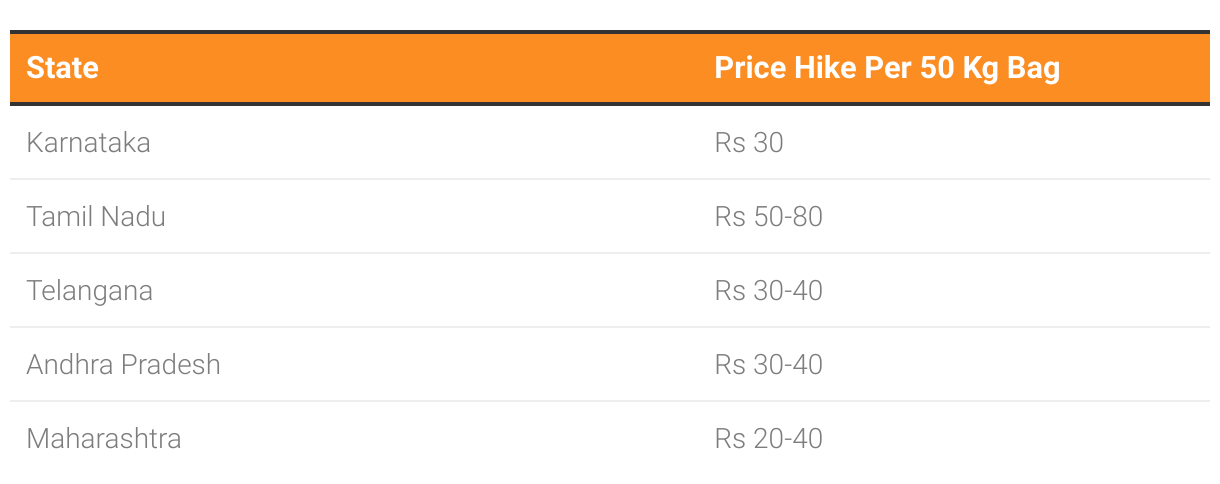Click the State column header
This screenshot has width=1220, height=484.
62,68
